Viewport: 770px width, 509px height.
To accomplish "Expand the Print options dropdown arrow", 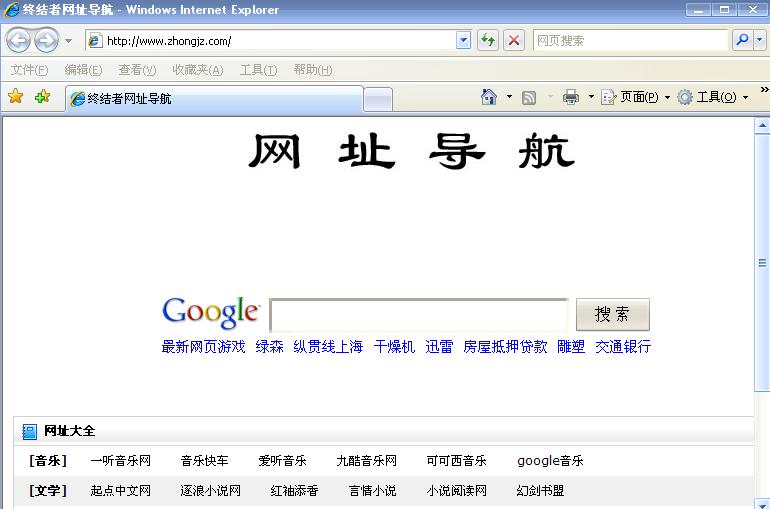I will pyautogui.click(x=591, y=97).
